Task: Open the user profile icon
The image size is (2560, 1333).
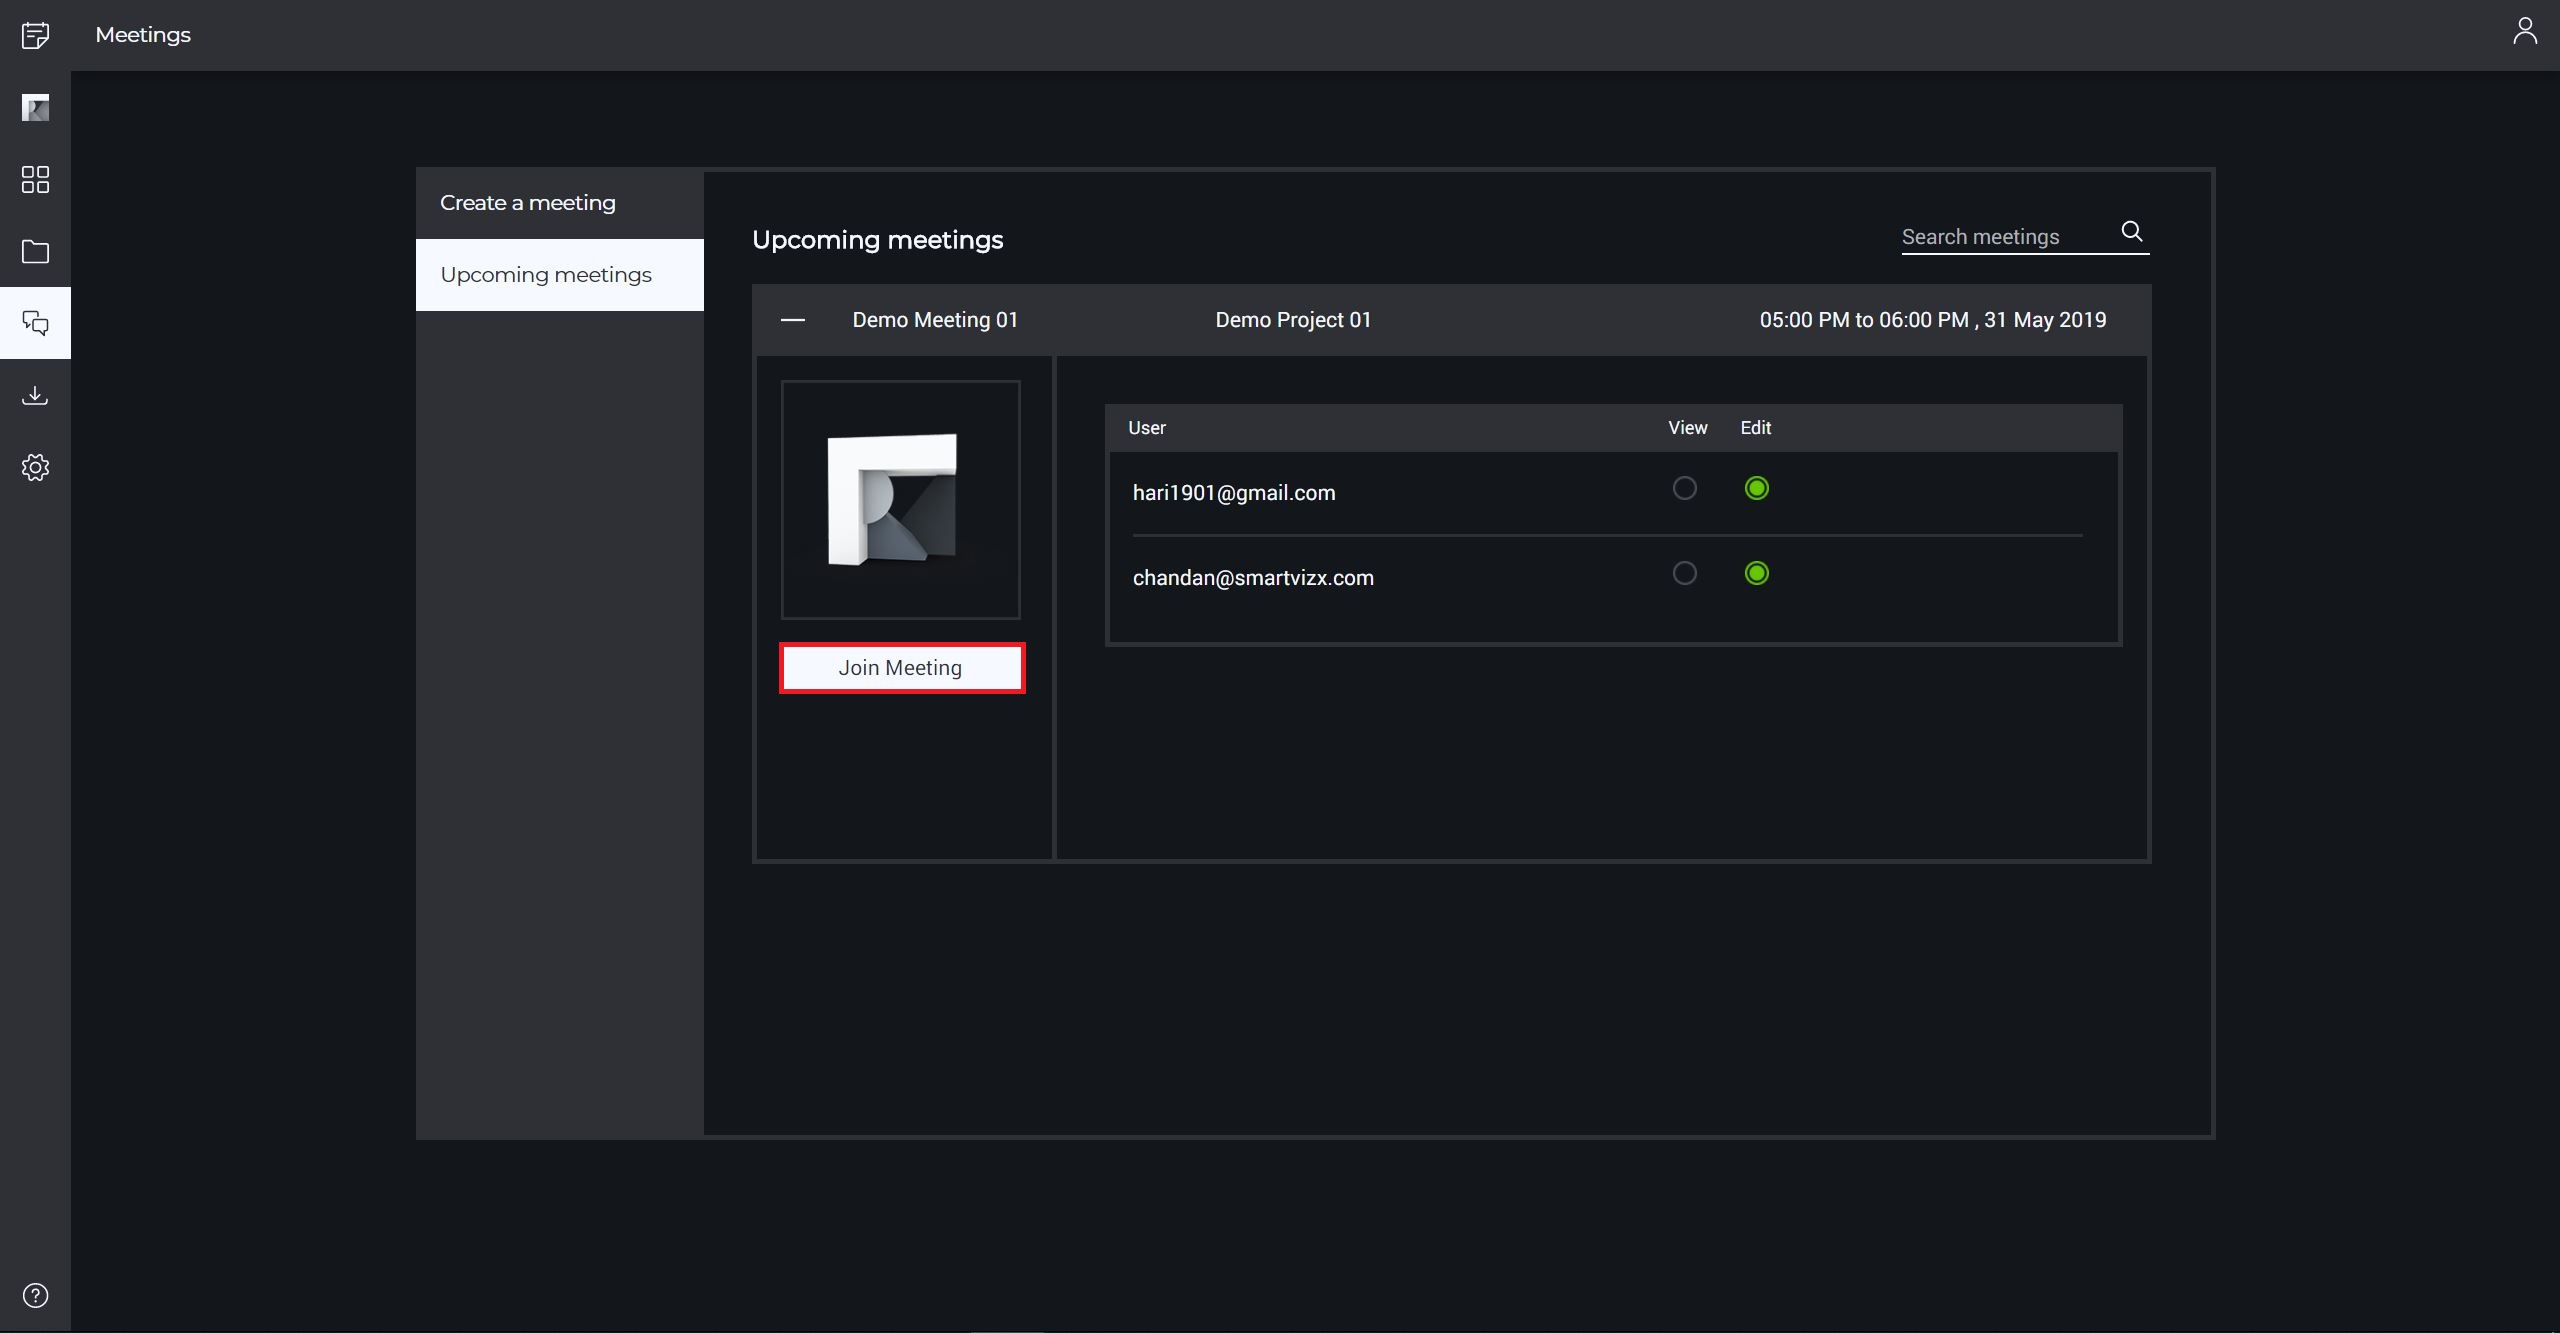Action: coord(2524,32)
